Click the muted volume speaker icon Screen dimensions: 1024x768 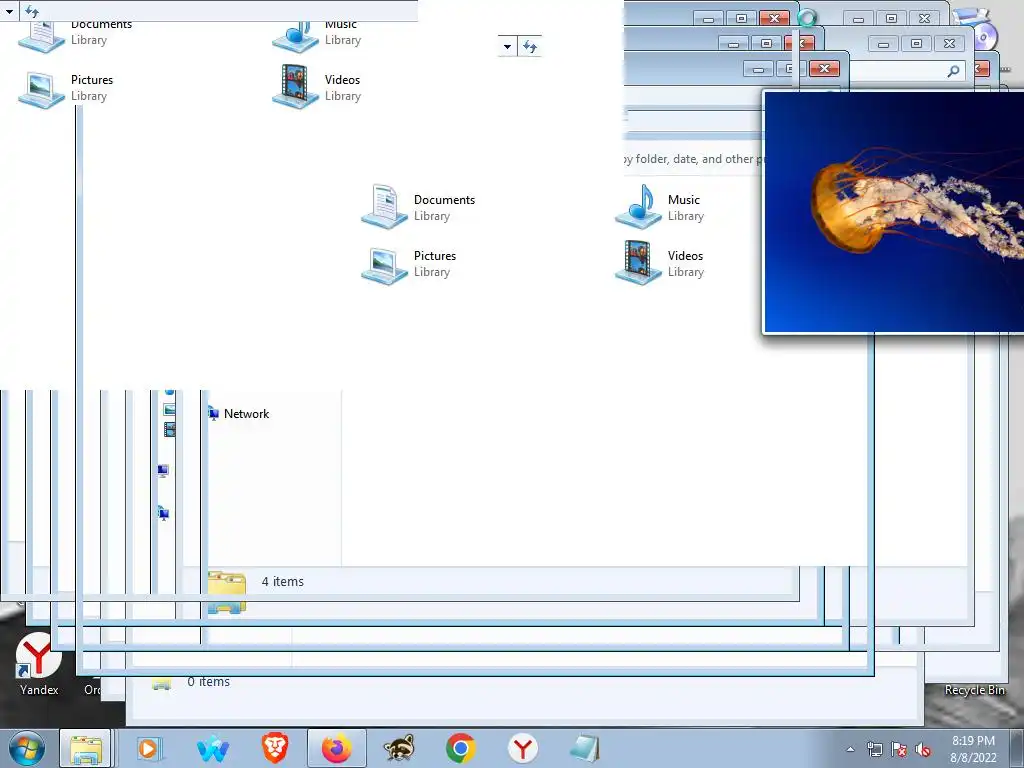[x=923, y=749]
